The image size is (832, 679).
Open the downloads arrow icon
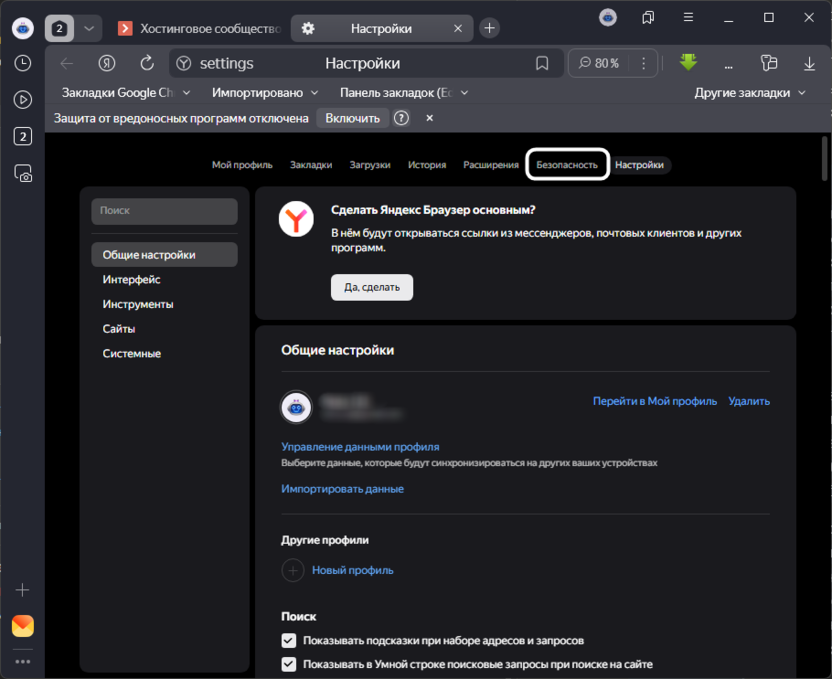pos(809,64)
